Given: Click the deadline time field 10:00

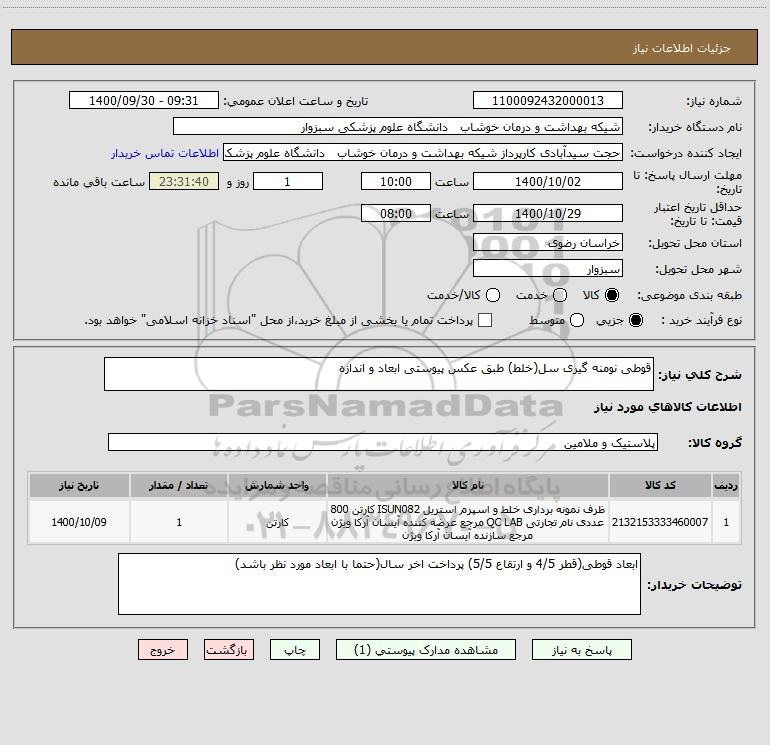Looking at the screenshot, I should pos(396,181).
